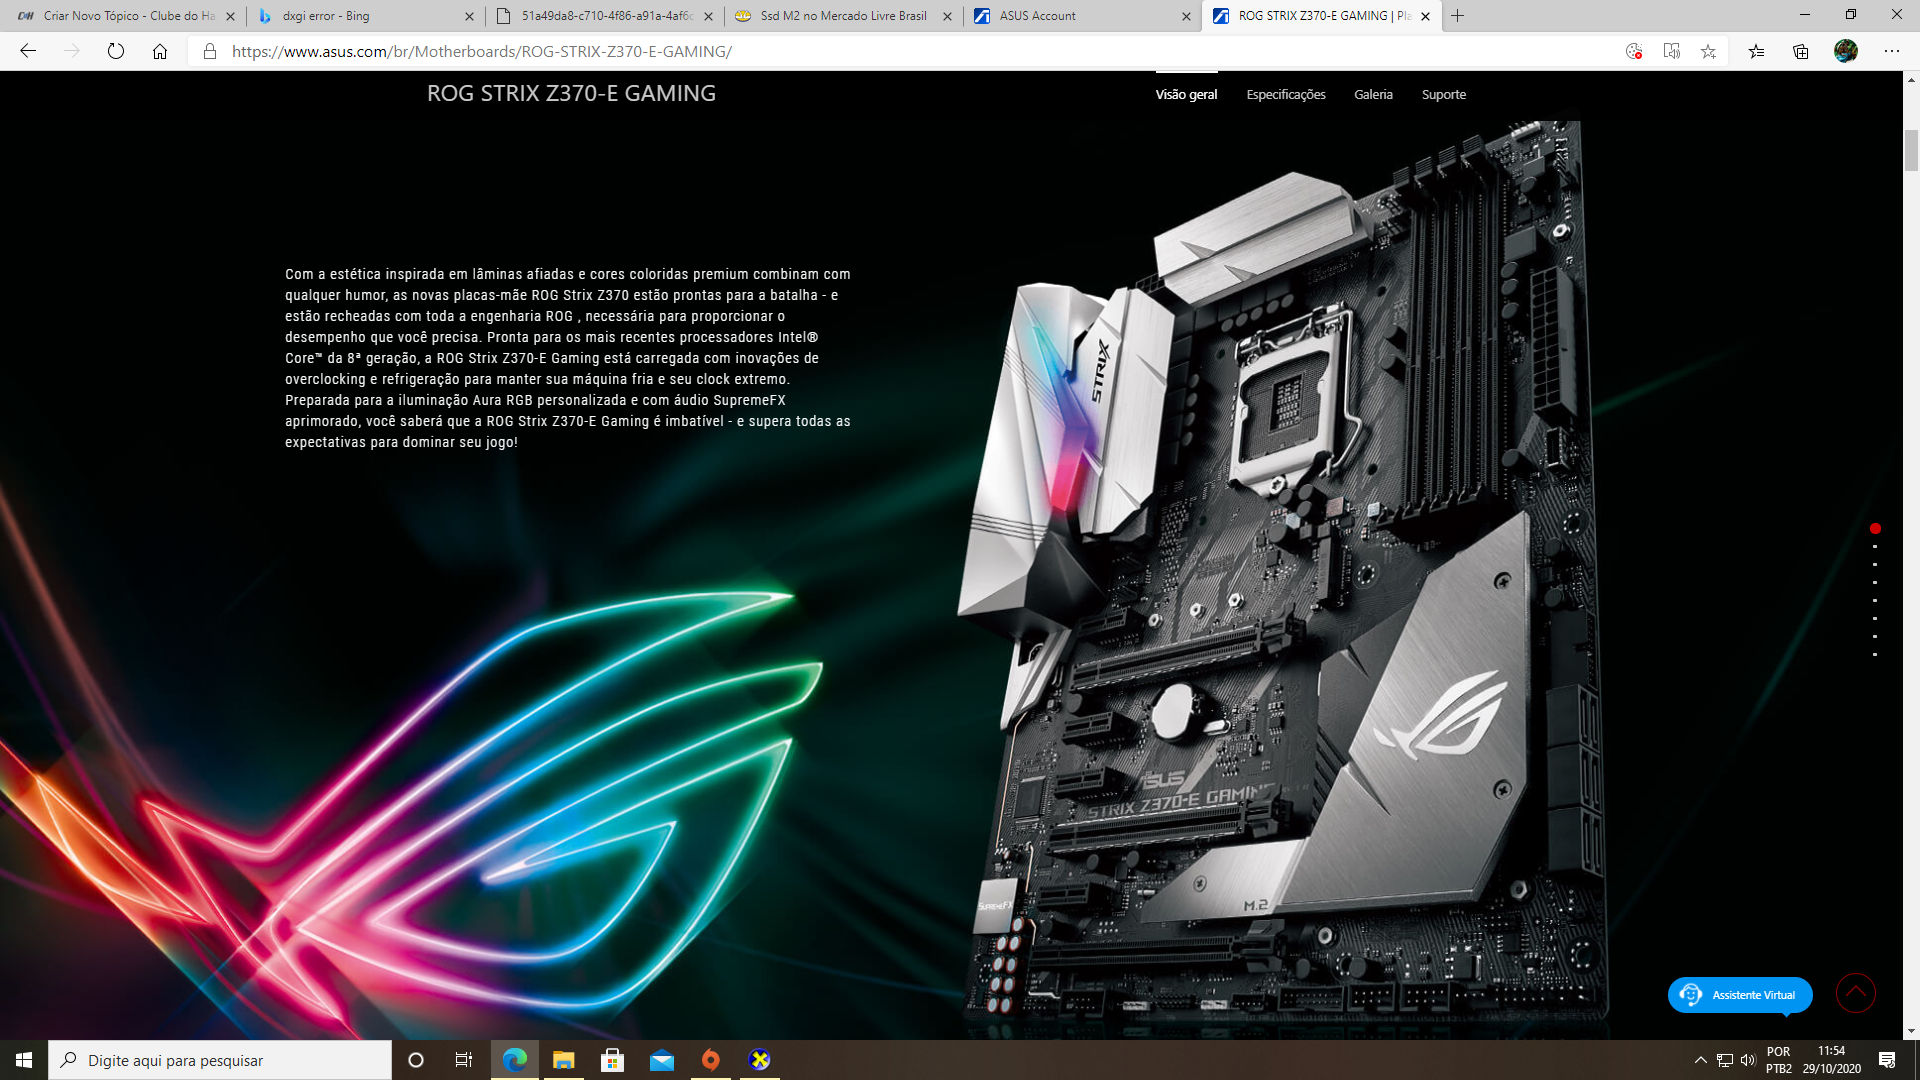Image resolution: width=1920 pixels, height=1080 pixels.
Task: Add this page to favorites star
Action: [x=1708, y=51]
